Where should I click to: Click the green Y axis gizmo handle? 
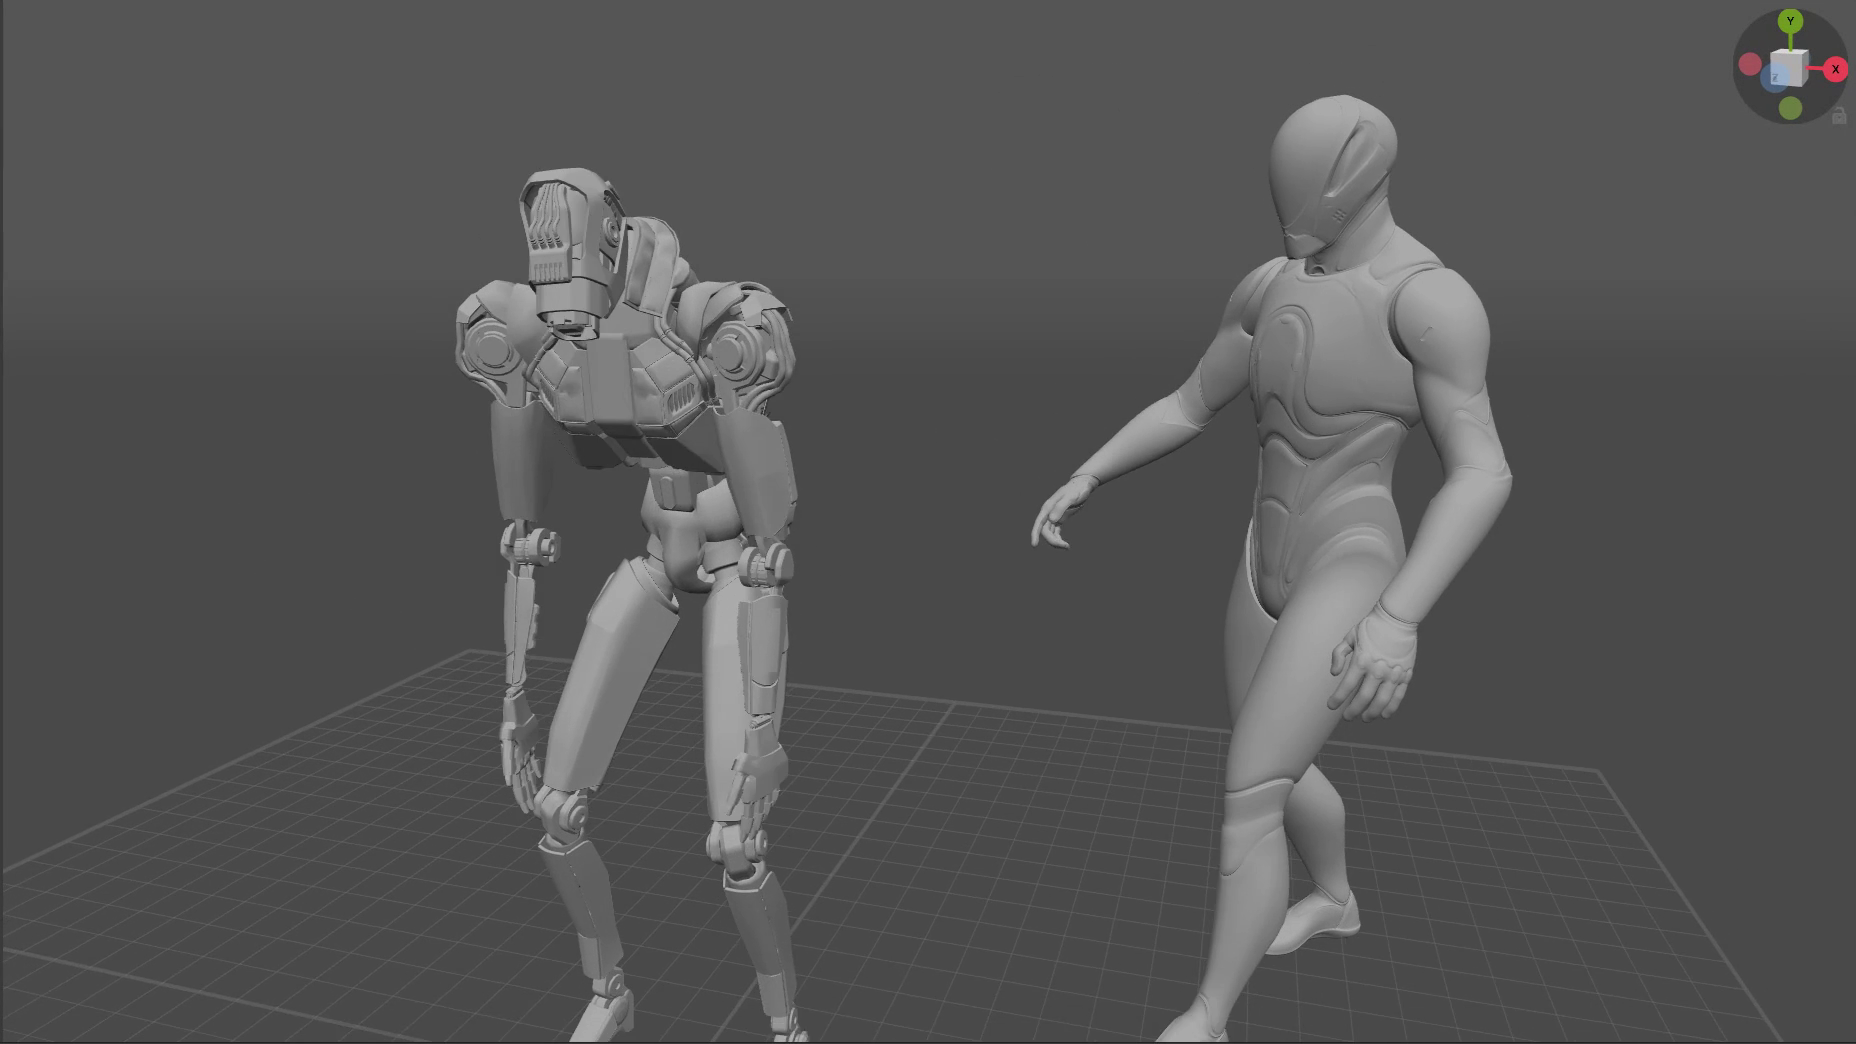(x=1790, y=21)
